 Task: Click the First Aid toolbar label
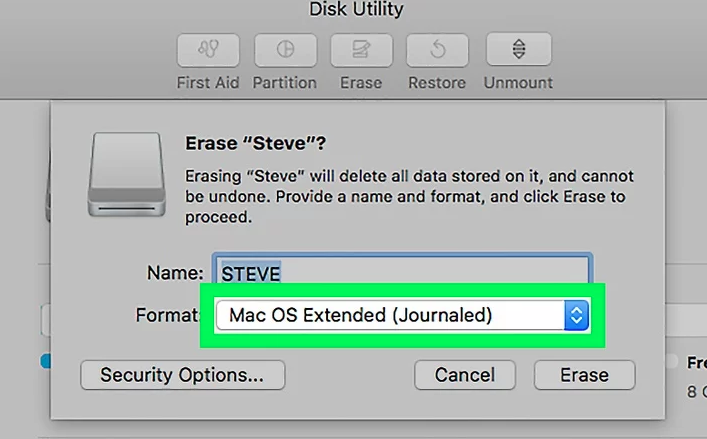(x=208, y=83)
